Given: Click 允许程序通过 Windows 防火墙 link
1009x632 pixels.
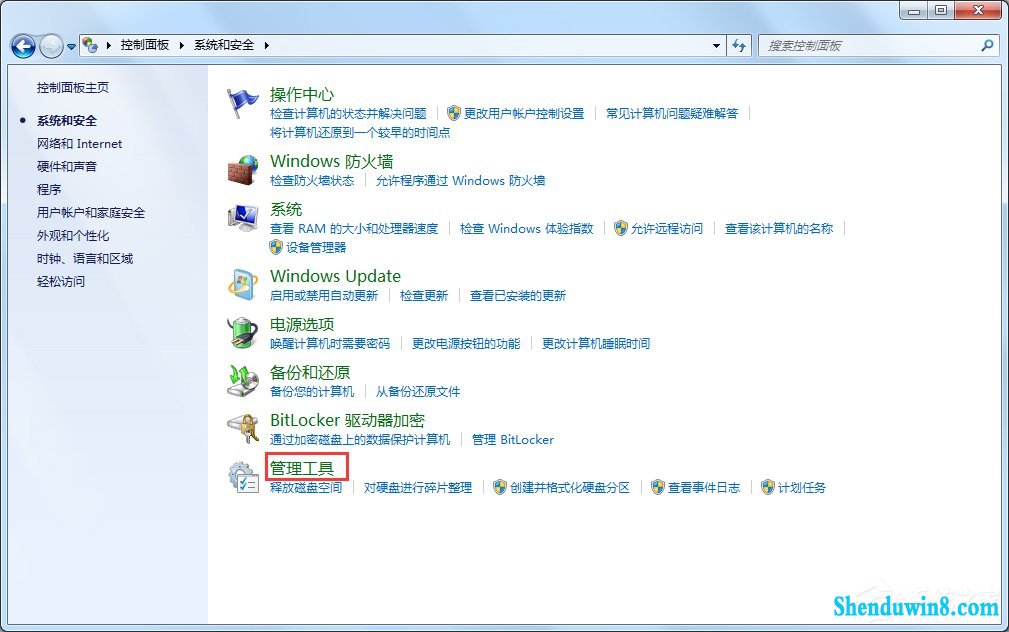Looking at the screenshot, I should (x=461, y=180).
